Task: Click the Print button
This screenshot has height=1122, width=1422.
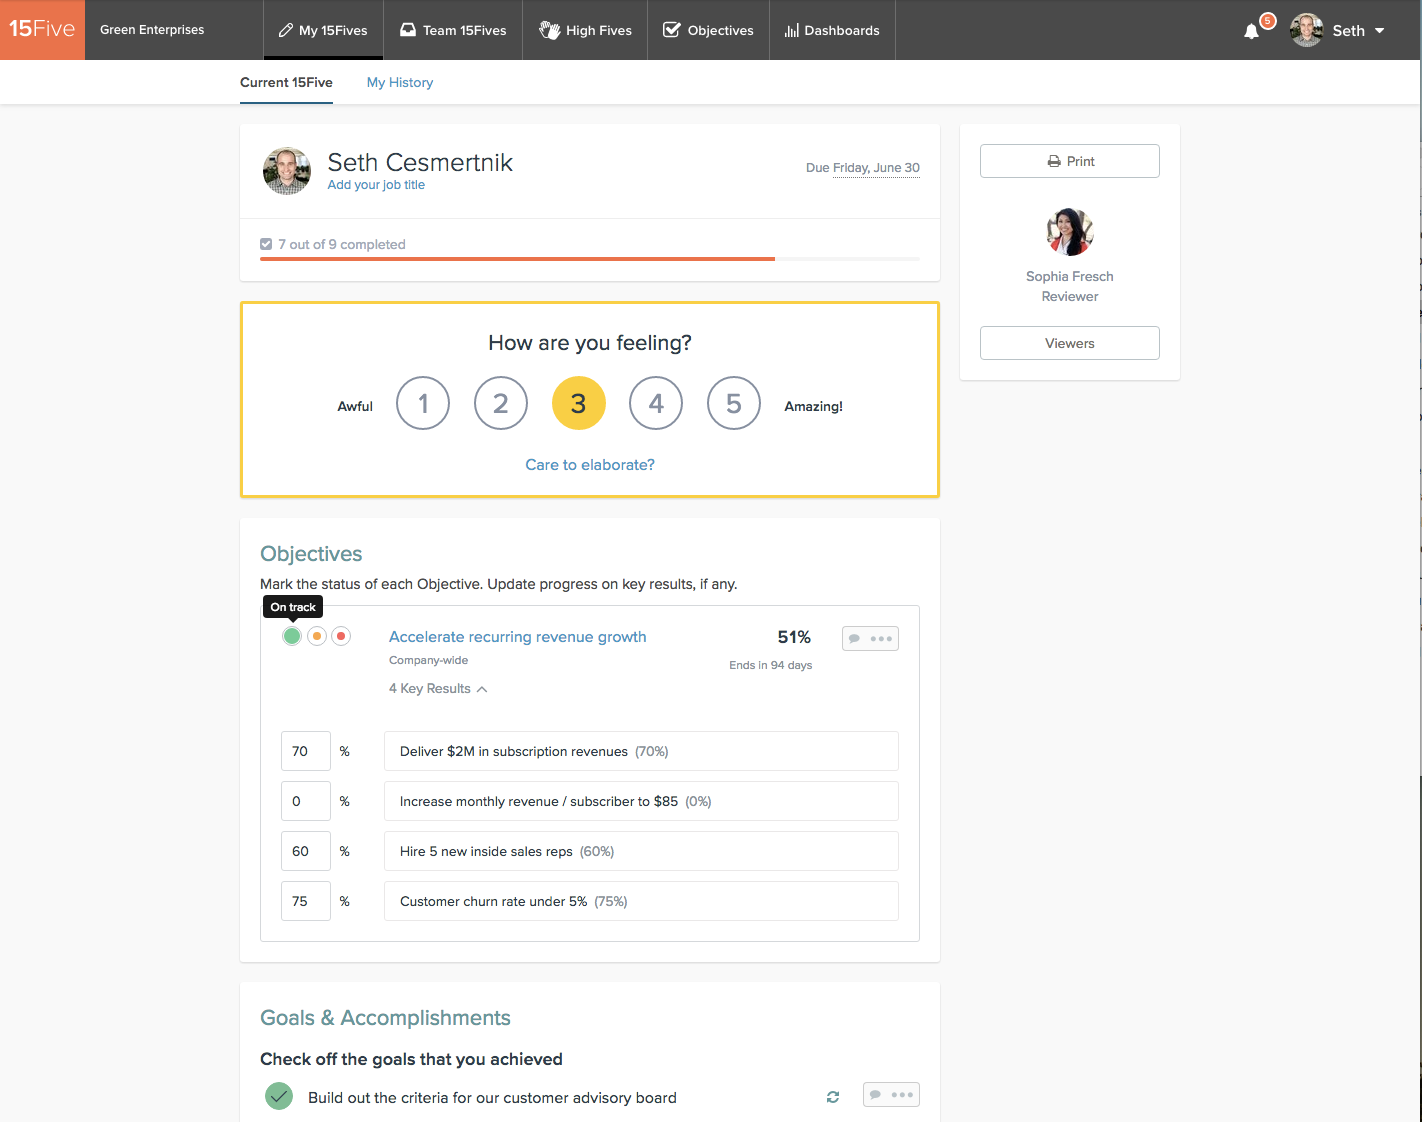Action: coord(1070,161)
